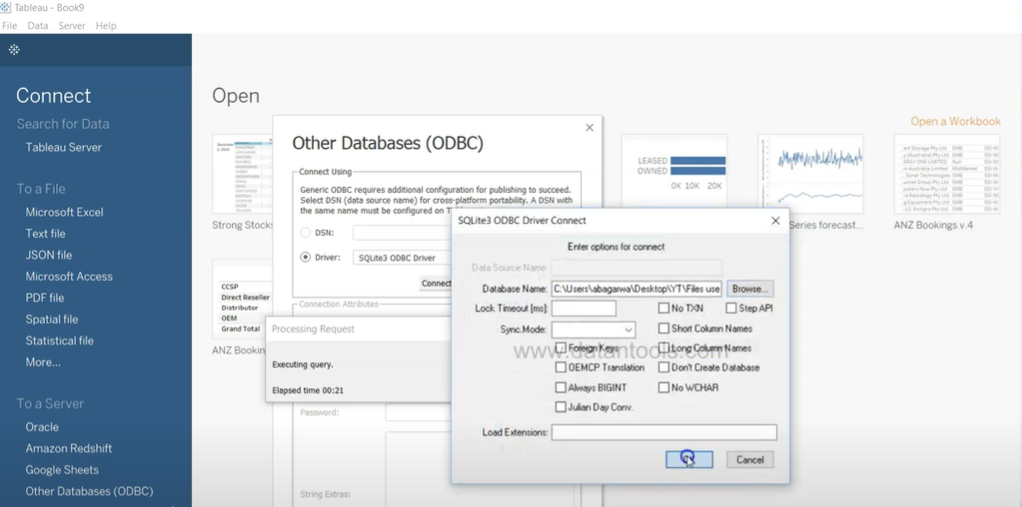The width and height of the screenshot is (1022, 507).
Task: Enable the No TXN checkbox
Action: [x=664, y=308]
